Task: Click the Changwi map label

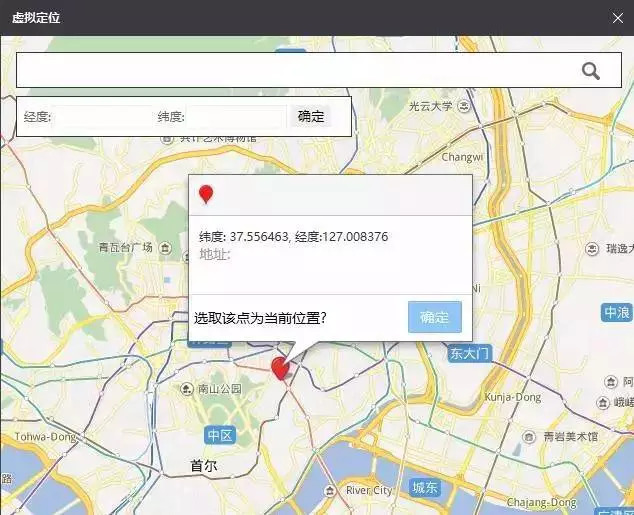Action: coord(462,157)
